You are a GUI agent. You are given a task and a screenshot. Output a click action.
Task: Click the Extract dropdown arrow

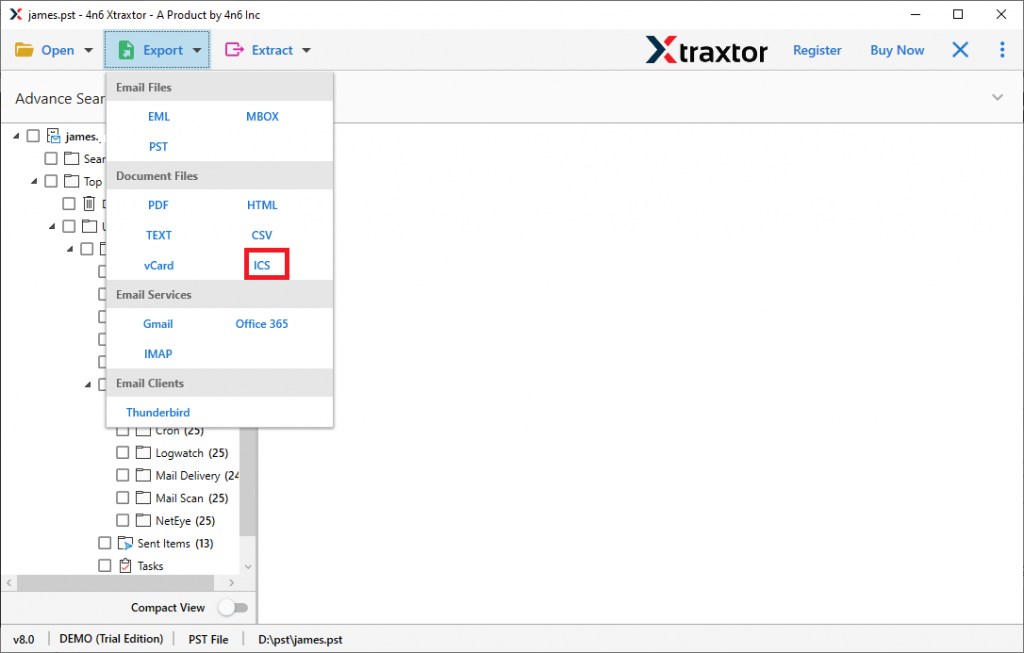(x=306, y=50)
